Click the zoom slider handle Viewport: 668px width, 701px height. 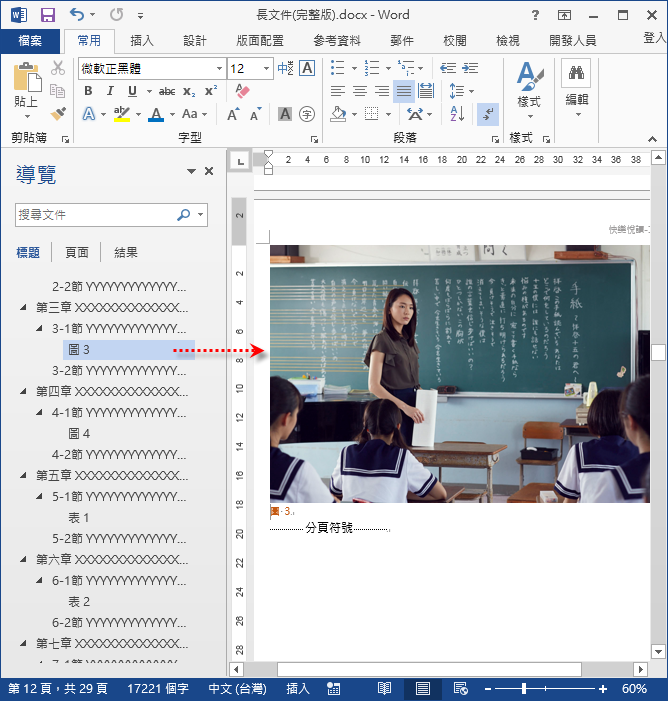[x=524, y=688]
